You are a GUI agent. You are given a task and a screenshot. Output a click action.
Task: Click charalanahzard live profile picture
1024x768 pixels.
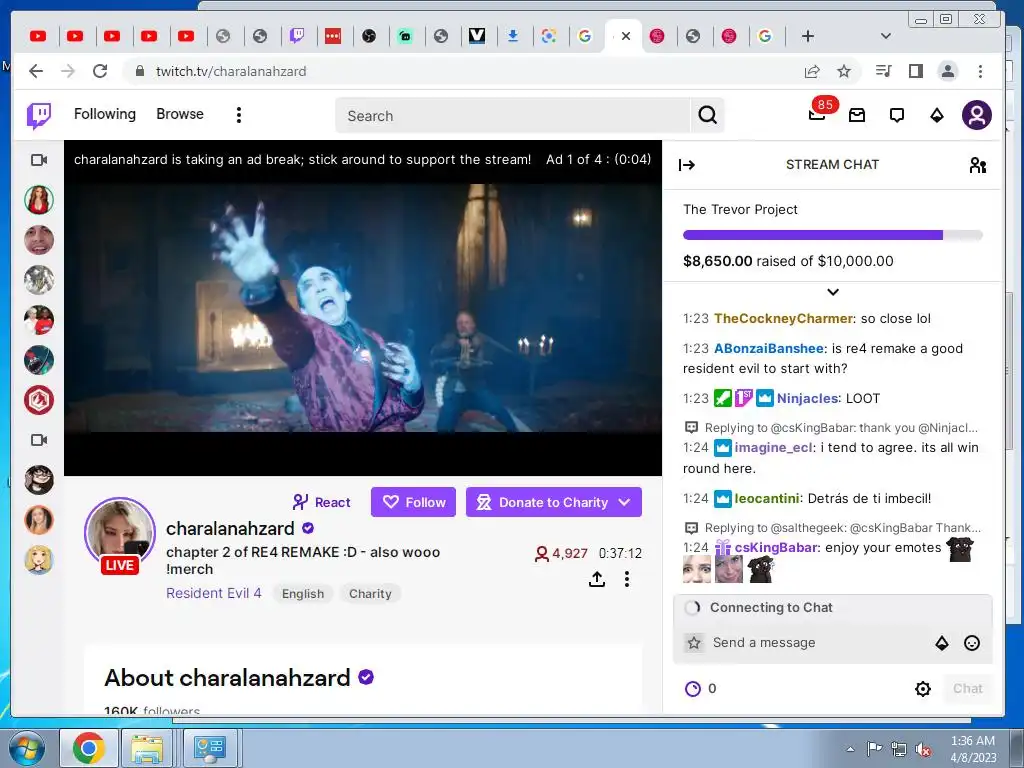[x=120, y=534]
